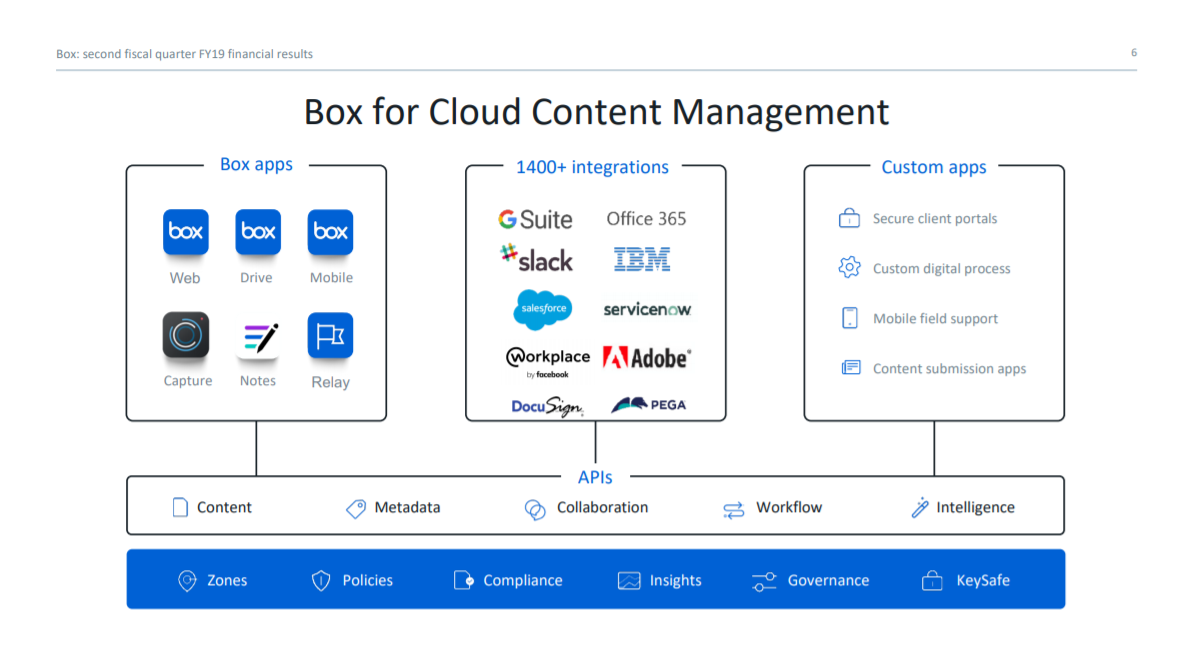Click the Mobile field support phone icon
The height and width of the screenshot is (668, 1192).
(850, 318)
